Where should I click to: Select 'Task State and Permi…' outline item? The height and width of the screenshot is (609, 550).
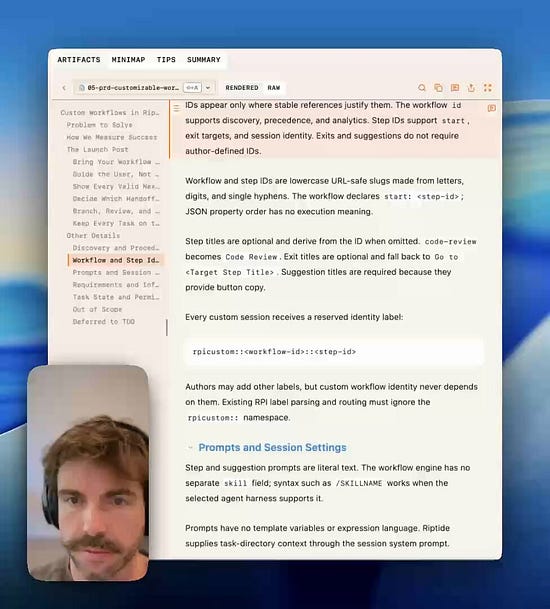click(116, 297)
